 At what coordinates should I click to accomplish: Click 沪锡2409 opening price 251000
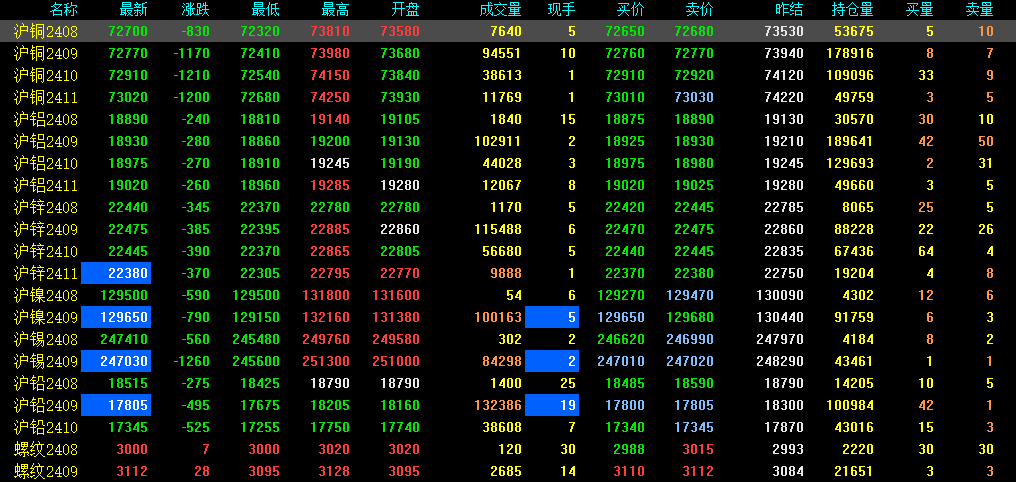[396, 362]
